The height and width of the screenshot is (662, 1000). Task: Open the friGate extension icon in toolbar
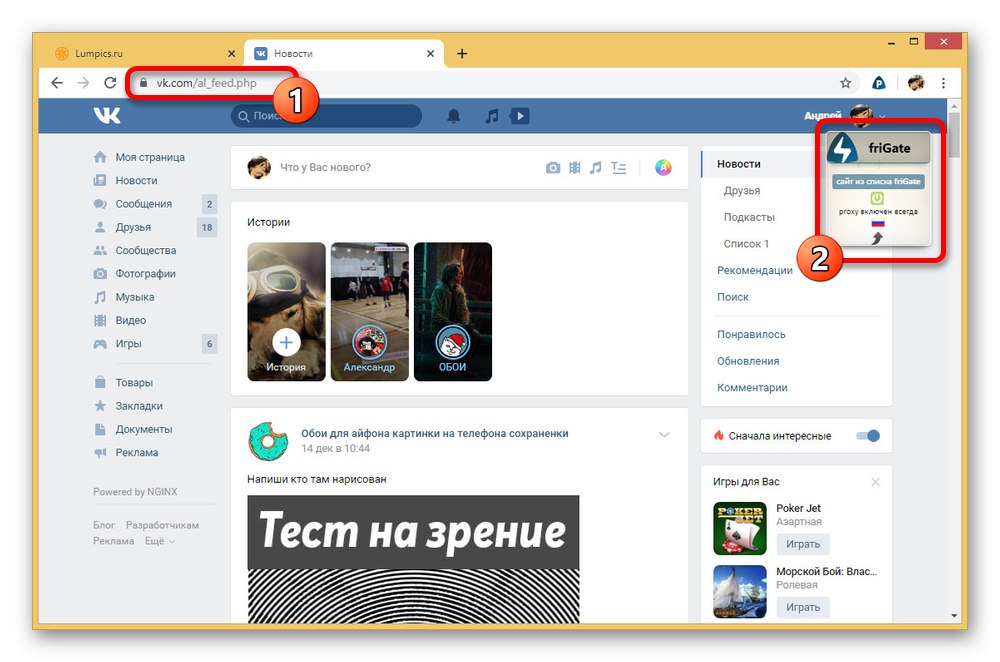(879, 83)
